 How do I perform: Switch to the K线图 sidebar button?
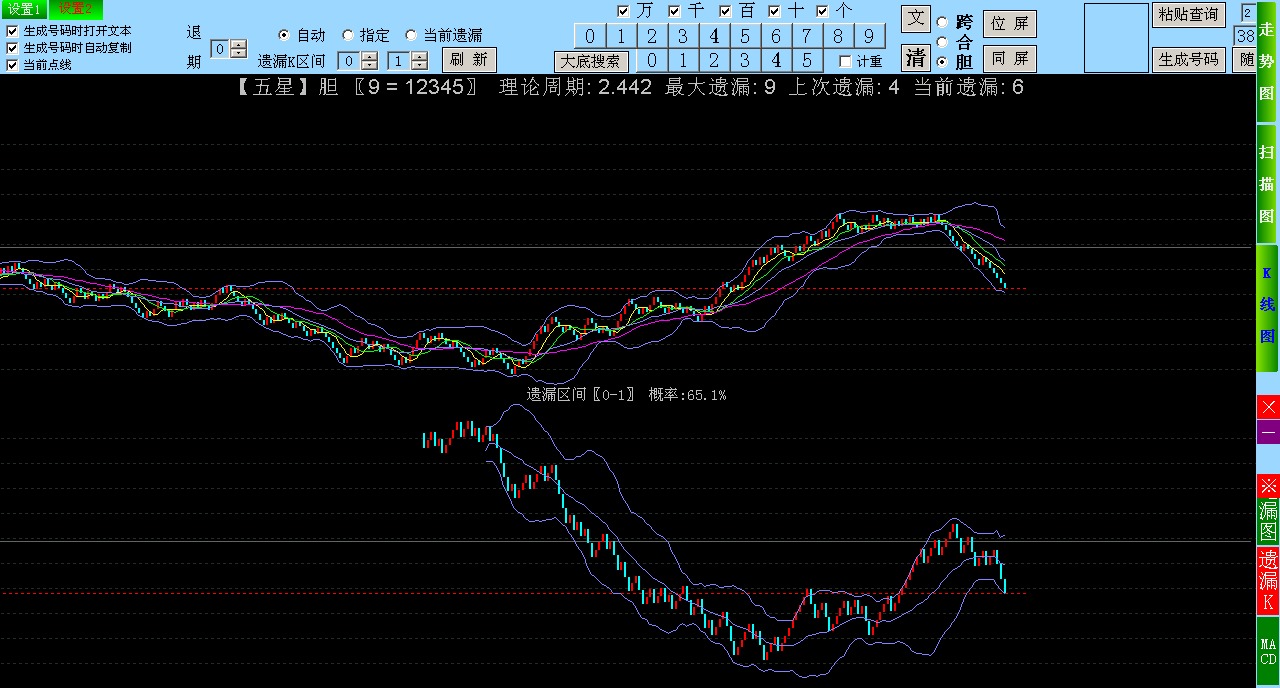pyautogui.click(x=1267, y=305)
